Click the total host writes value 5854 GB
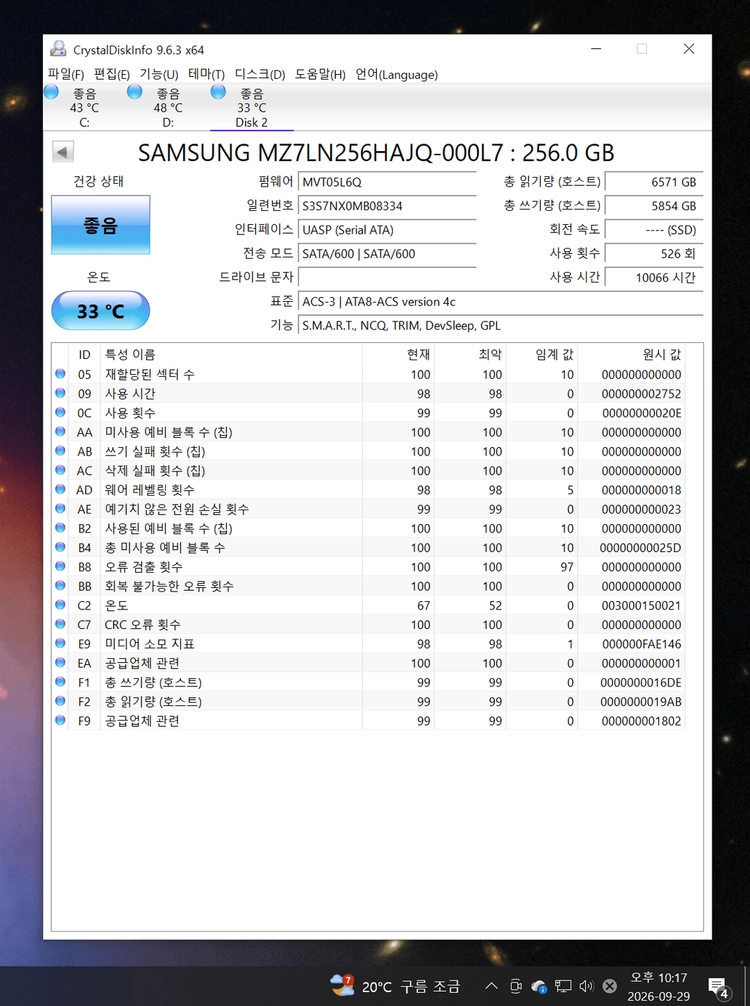 point(654,206)
